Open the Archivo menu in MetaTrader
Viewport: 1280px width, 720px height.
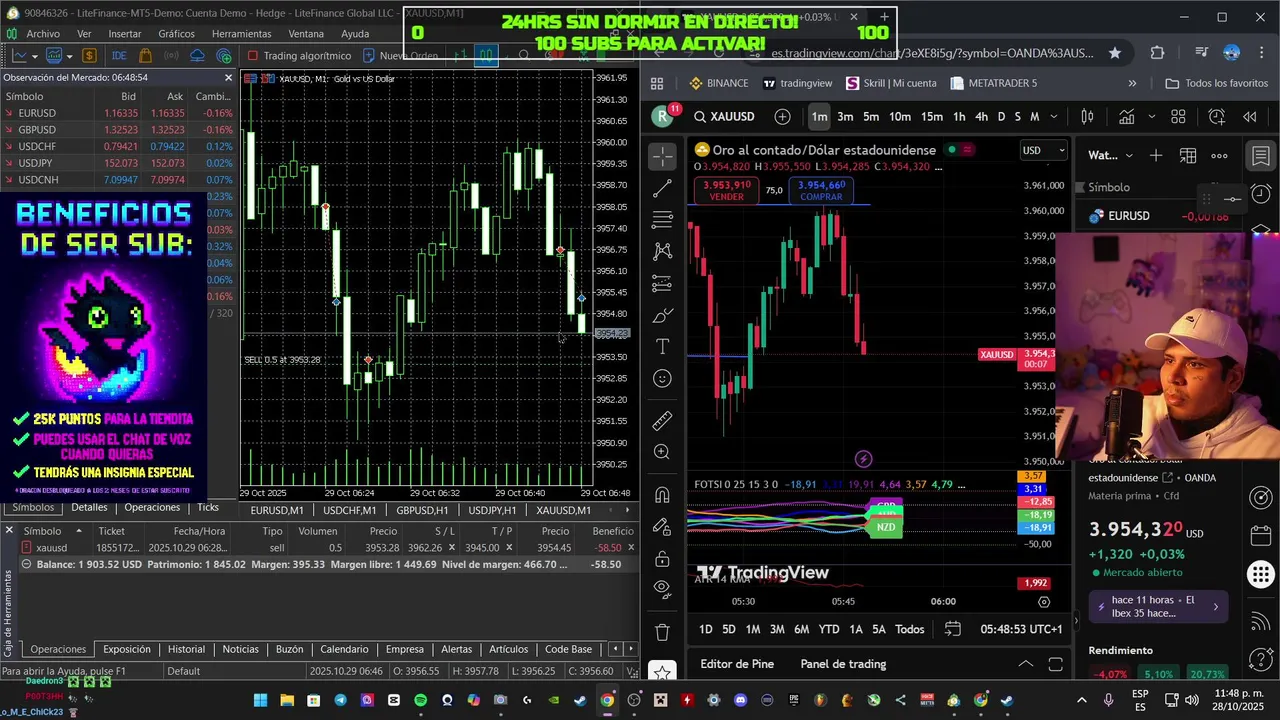[x=43, y=33]
